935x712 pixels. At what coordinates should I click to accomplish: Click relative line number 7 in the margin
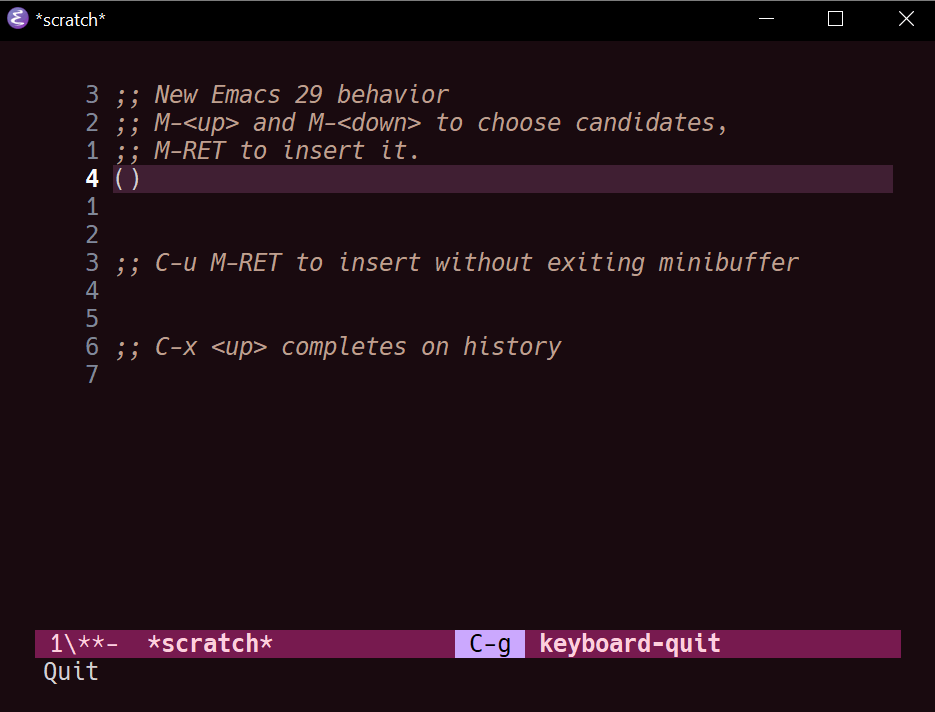tap(92, 375)
